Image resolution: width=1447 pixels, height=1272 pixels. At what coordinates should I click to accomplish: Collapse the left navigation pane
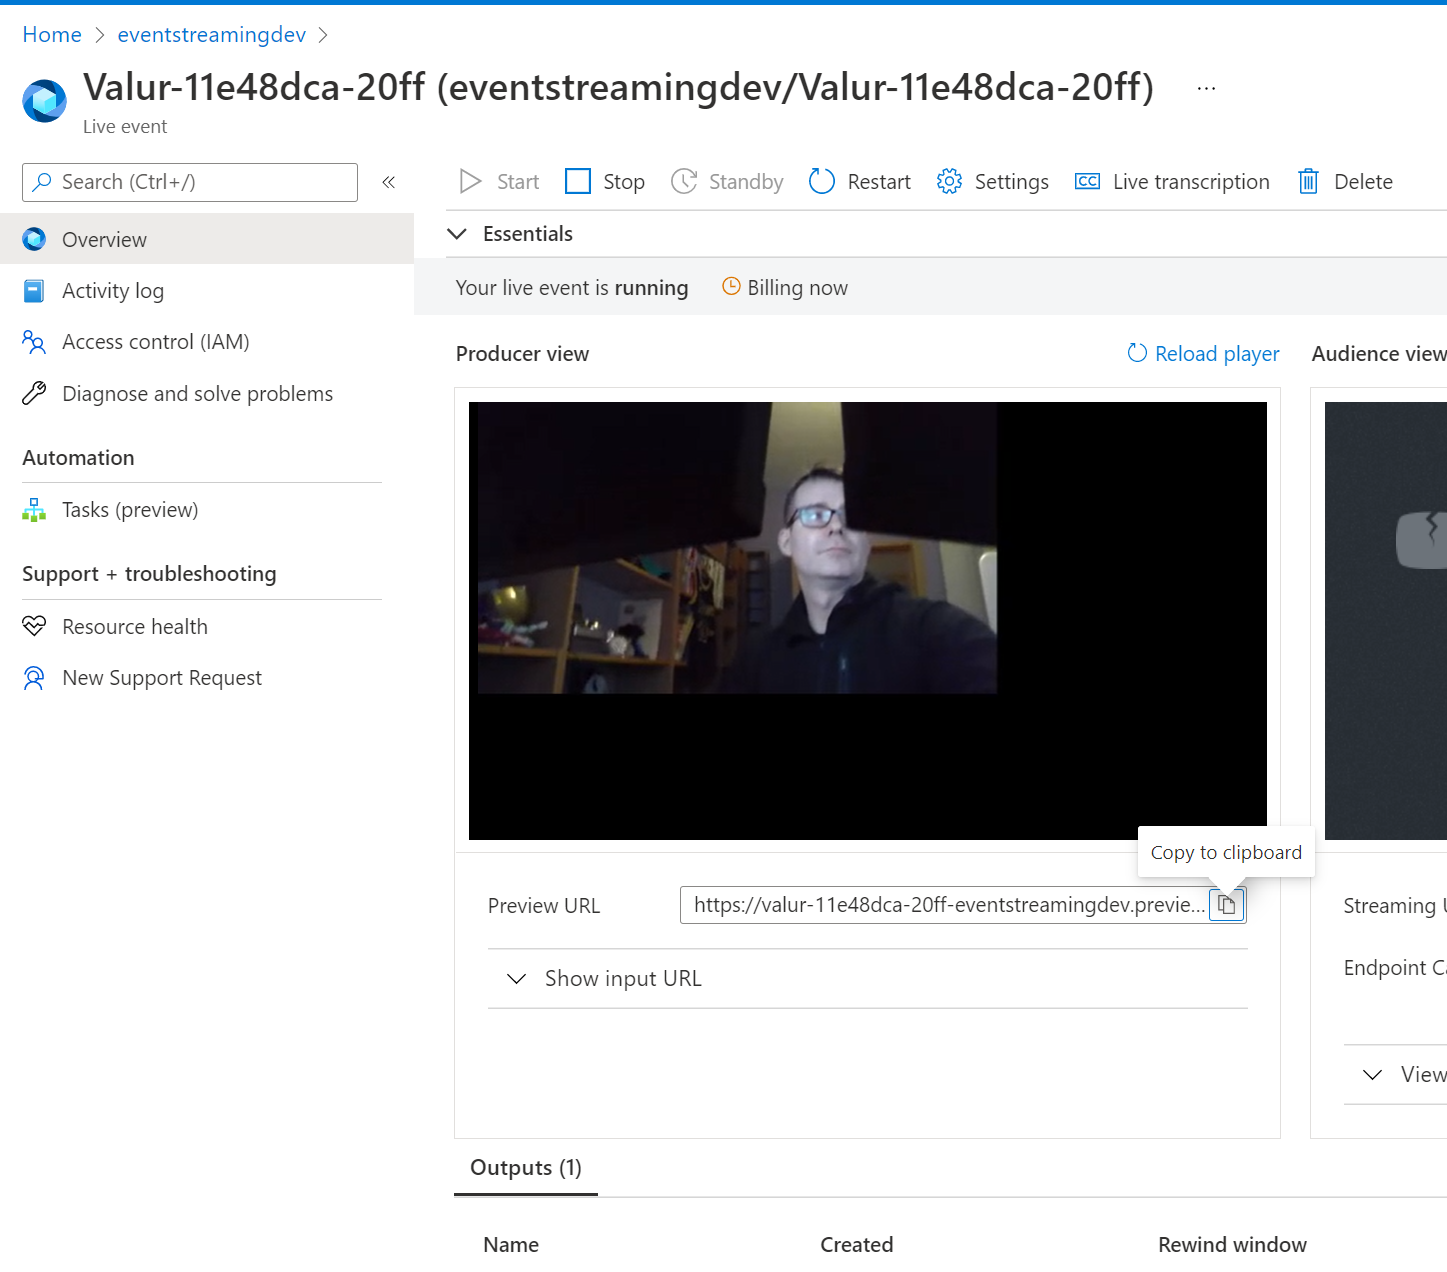click(x=388, y=182)
